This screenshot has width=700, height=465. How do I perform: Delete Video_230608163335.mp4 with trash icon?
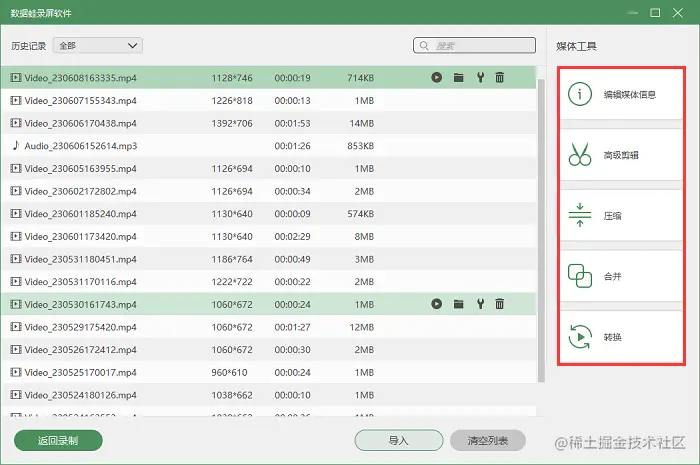pyautogui.click(x=500, y=77)
